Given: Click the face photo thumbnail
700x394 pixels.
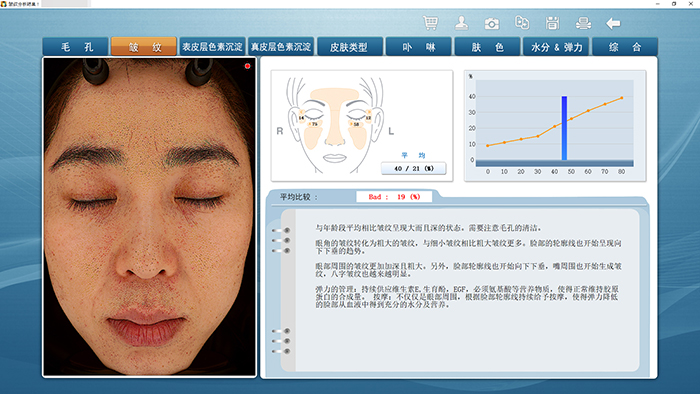Looking at the screenshot, I should tap(150, 217).
